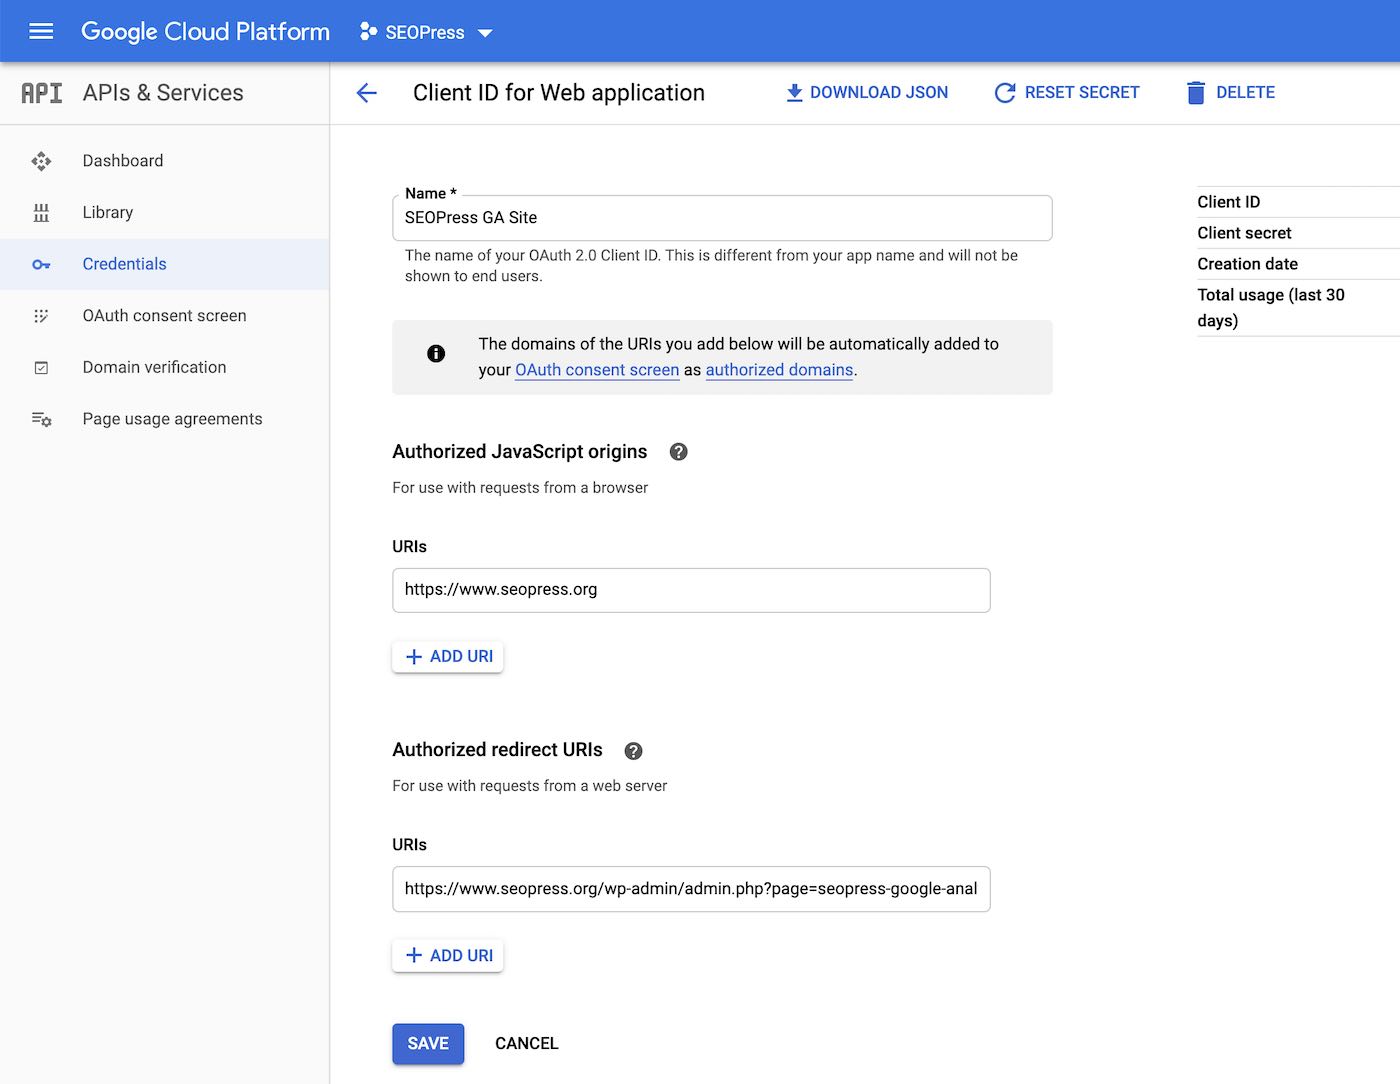
Task: Click the Client ID for Web application title
Action: (559, 93)
